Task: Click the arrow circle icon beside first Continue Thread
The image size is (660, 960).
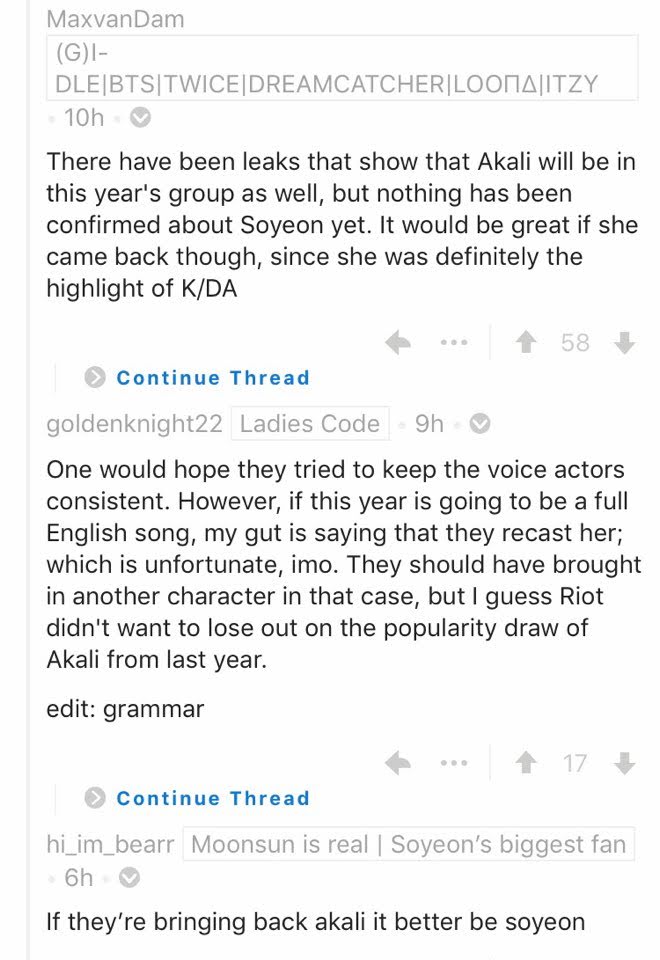Action: coord(95,378)
